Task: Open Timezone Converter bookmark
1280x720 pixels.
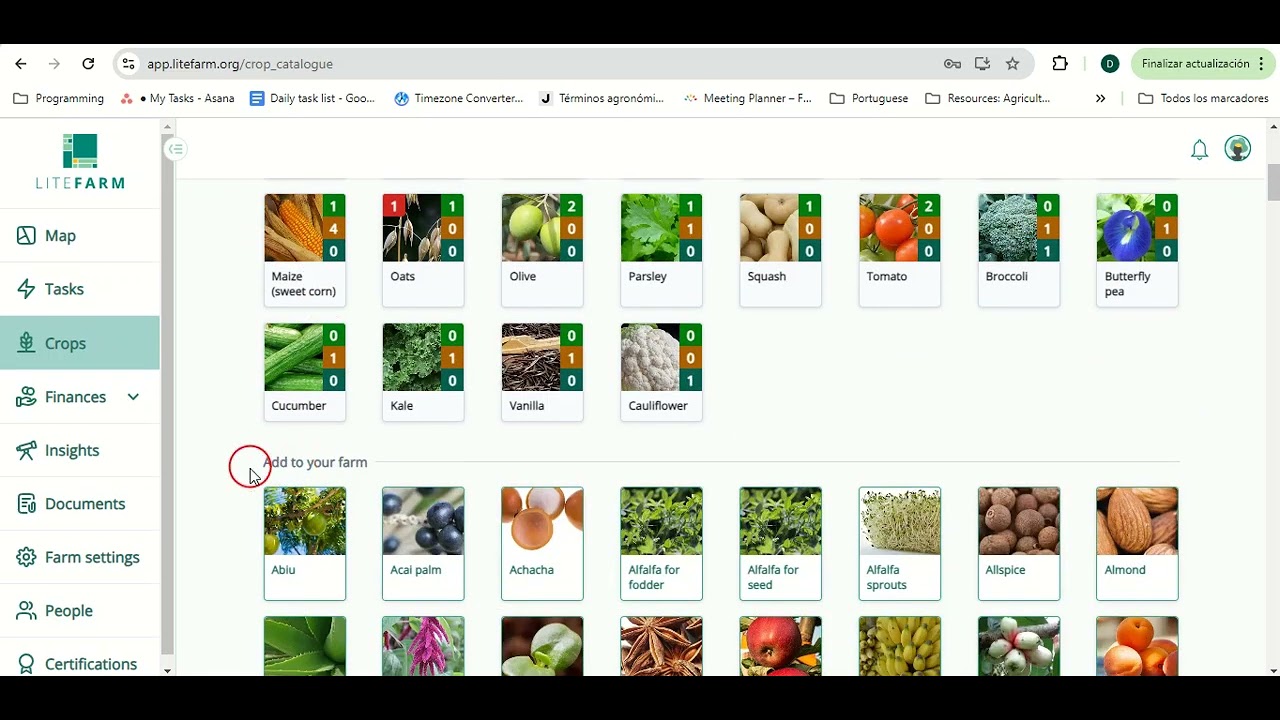Action: click(x=458, y=98)
